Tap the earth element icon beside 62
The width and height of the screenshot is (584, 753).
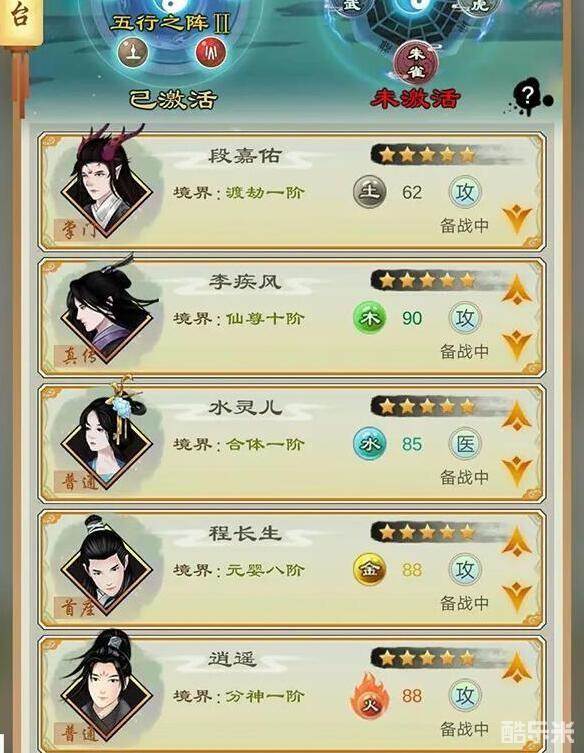369,192
